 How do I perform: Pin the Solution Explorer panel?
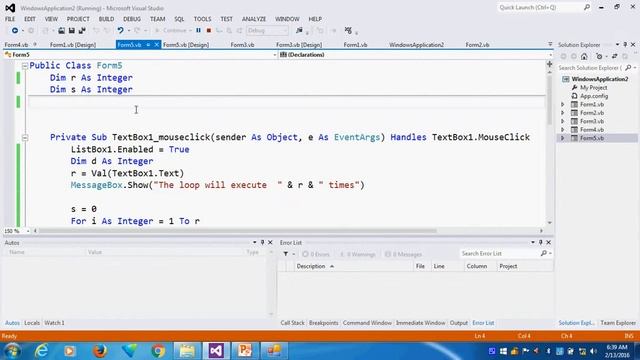(x=625, y=44)
